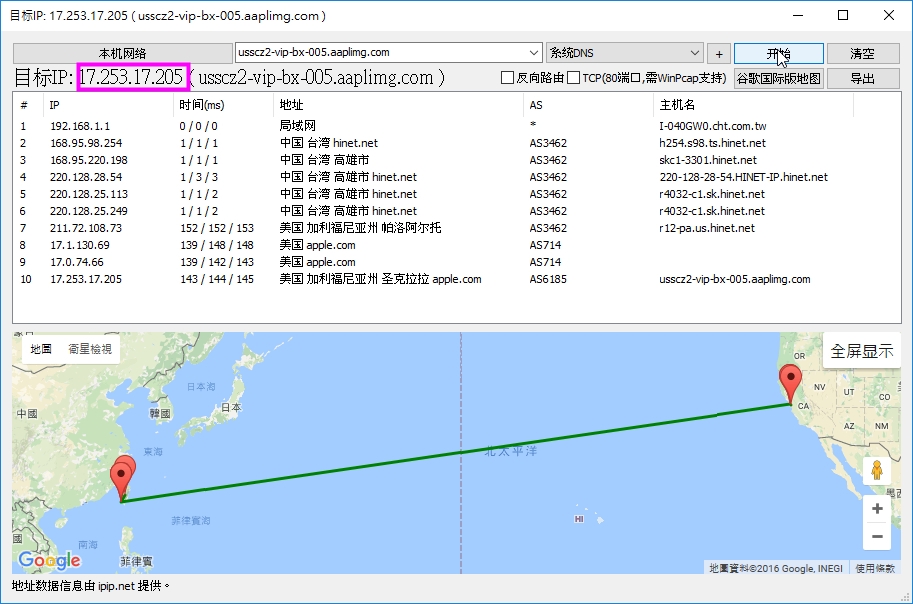Select the IP cell 17.1.130.69

(x=80, y=245)
